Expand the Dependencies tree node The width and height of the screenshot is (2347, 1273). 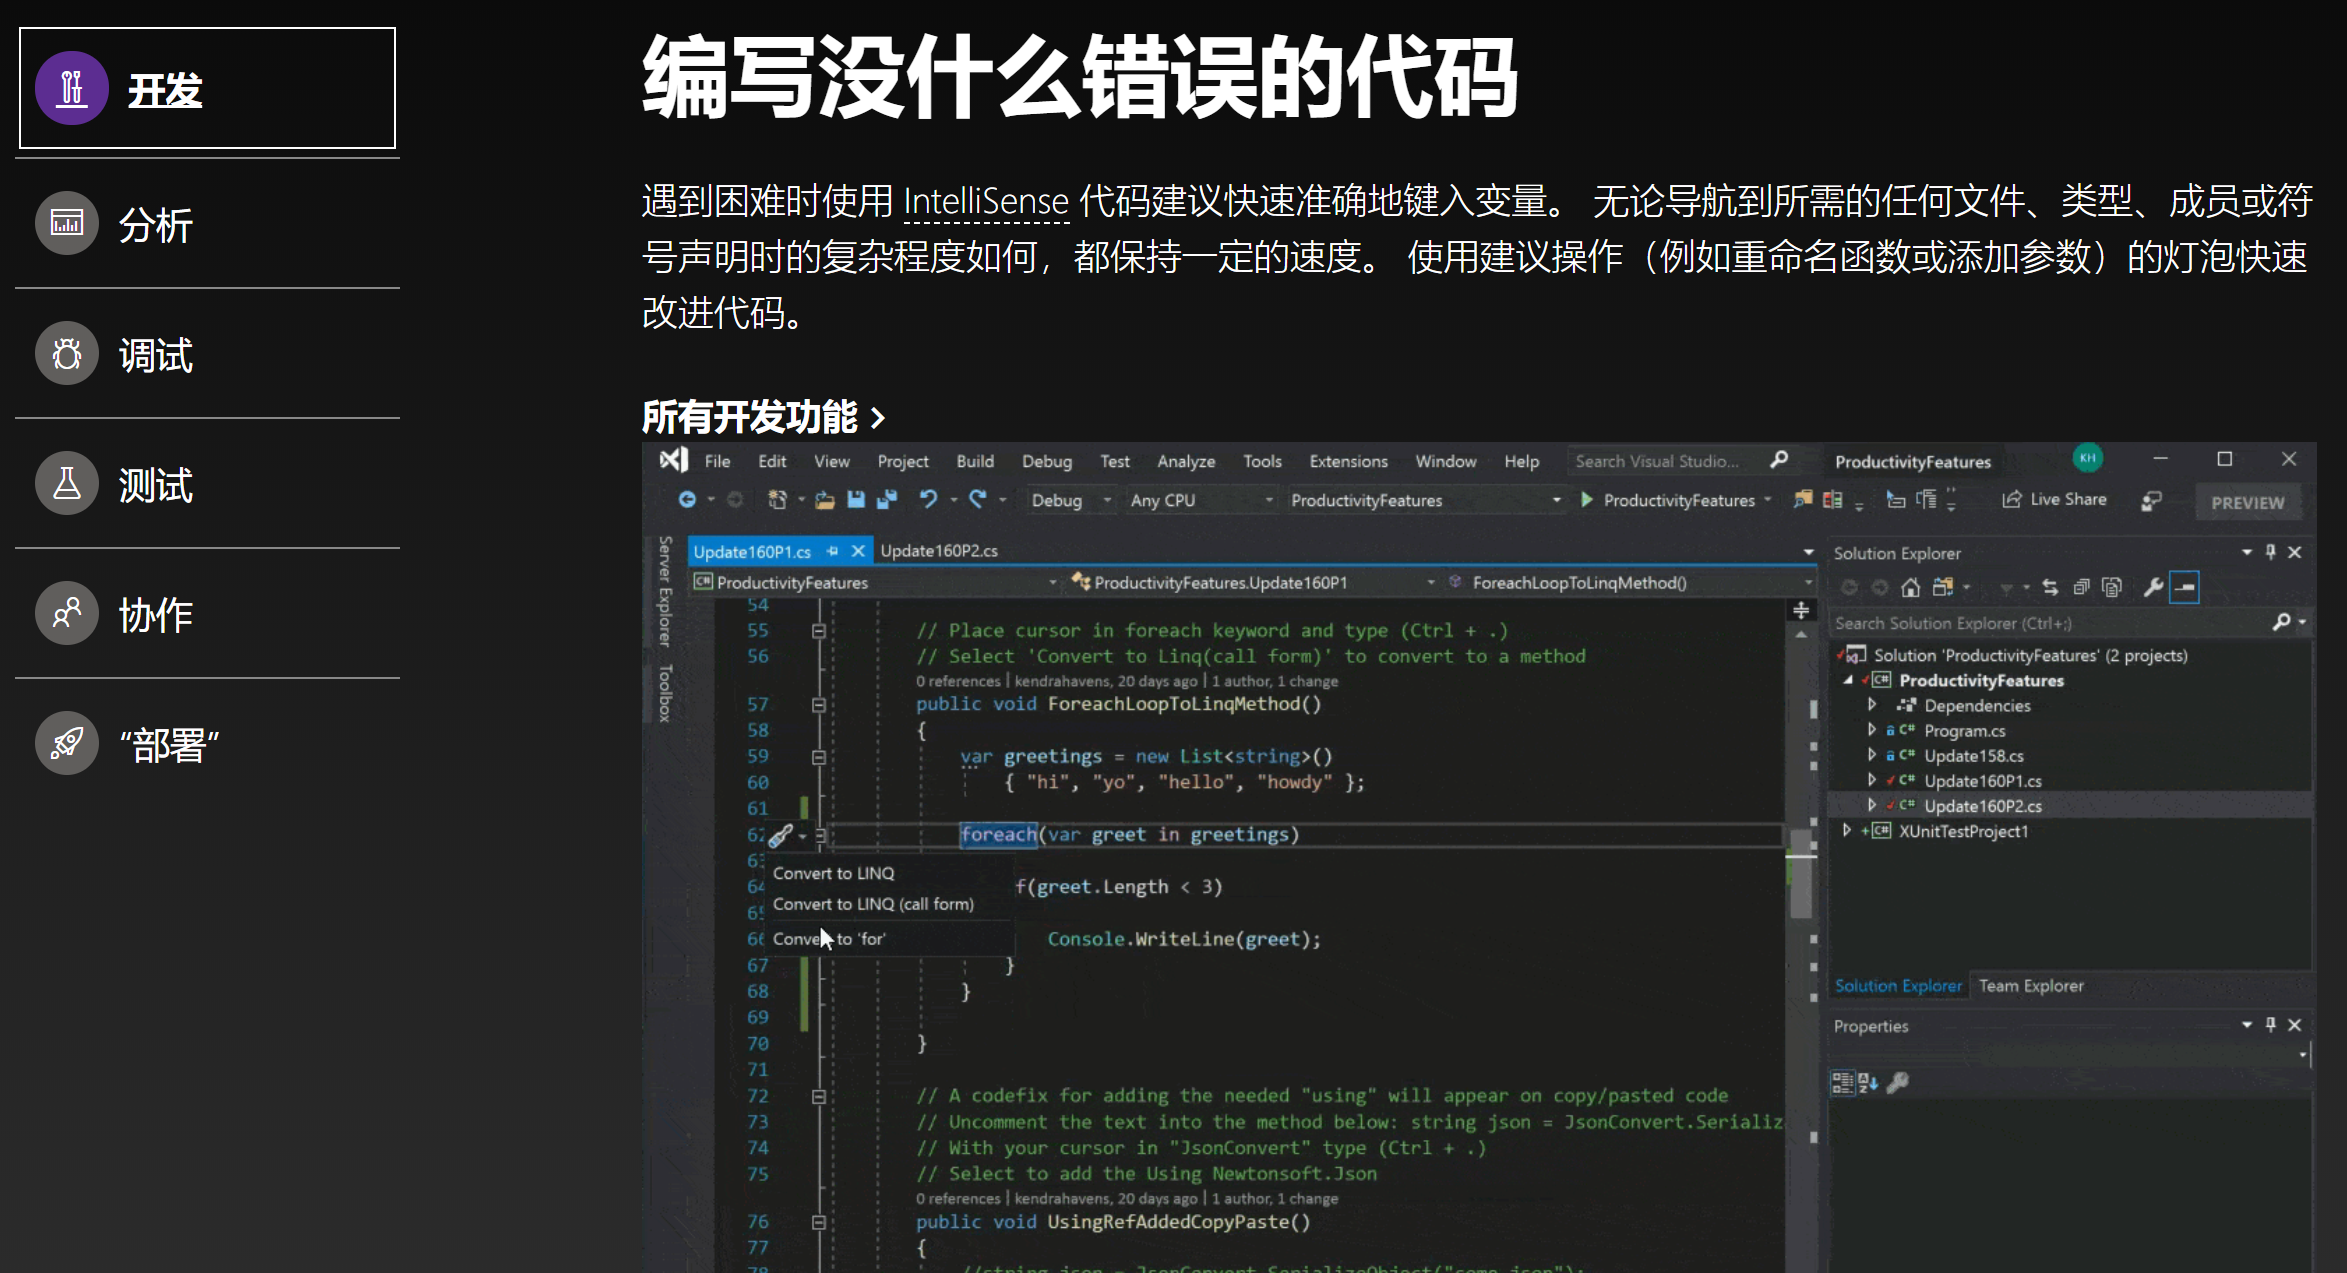pos(1871,705)
